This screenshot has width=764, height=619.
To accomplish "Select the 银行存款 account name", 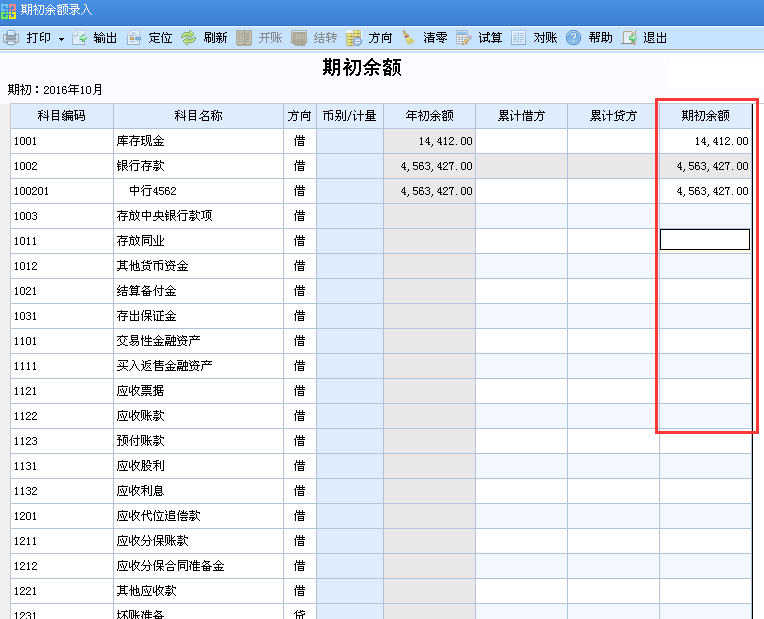I will [x=140, y=166].
